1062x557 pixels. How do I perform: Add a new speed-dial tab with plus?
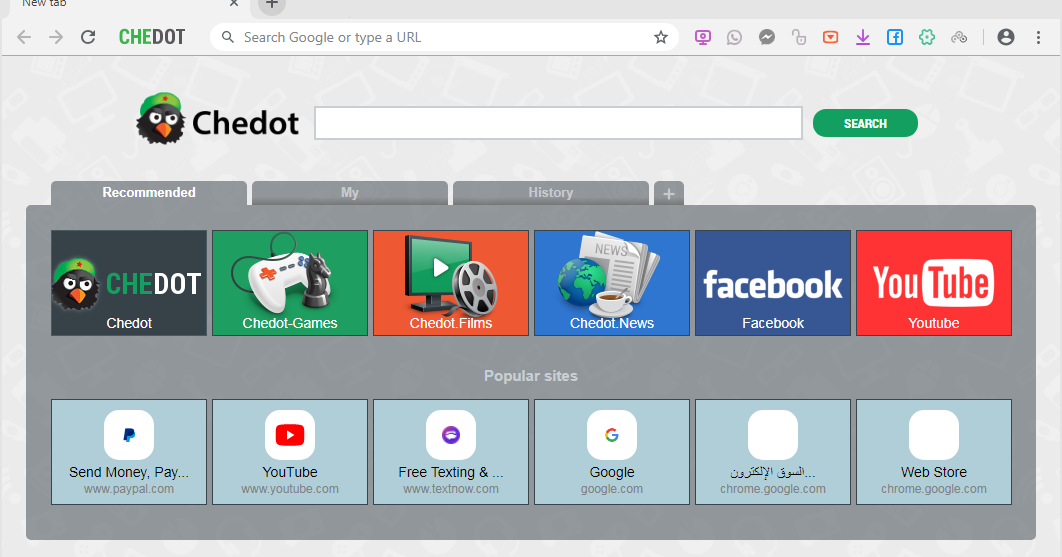(668, 194)
